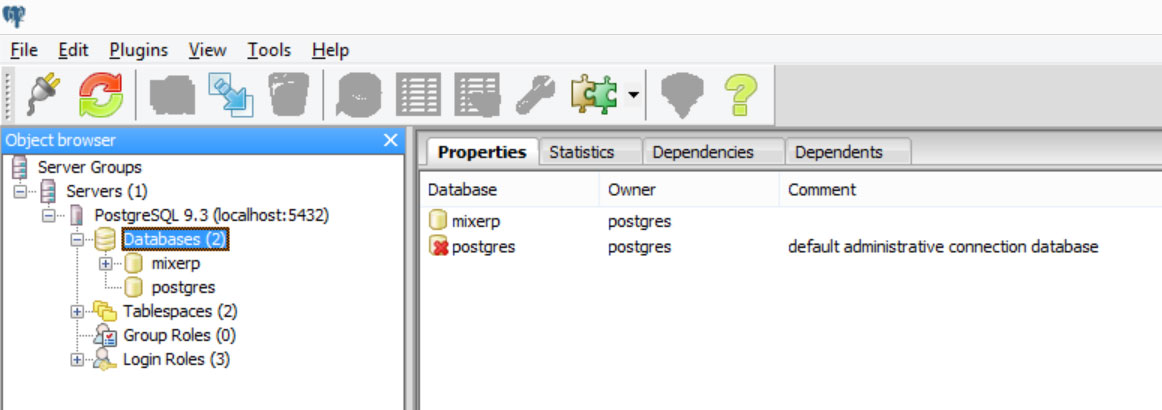Open help via yellow question mark icon
The image size is (1162, 410).
[740, 94]
